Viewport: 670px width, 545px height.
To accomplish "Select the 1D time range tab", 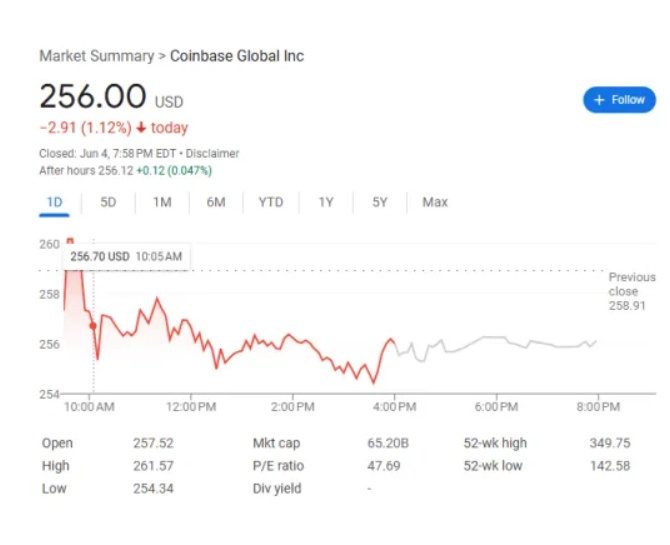I will click(54, 202).
